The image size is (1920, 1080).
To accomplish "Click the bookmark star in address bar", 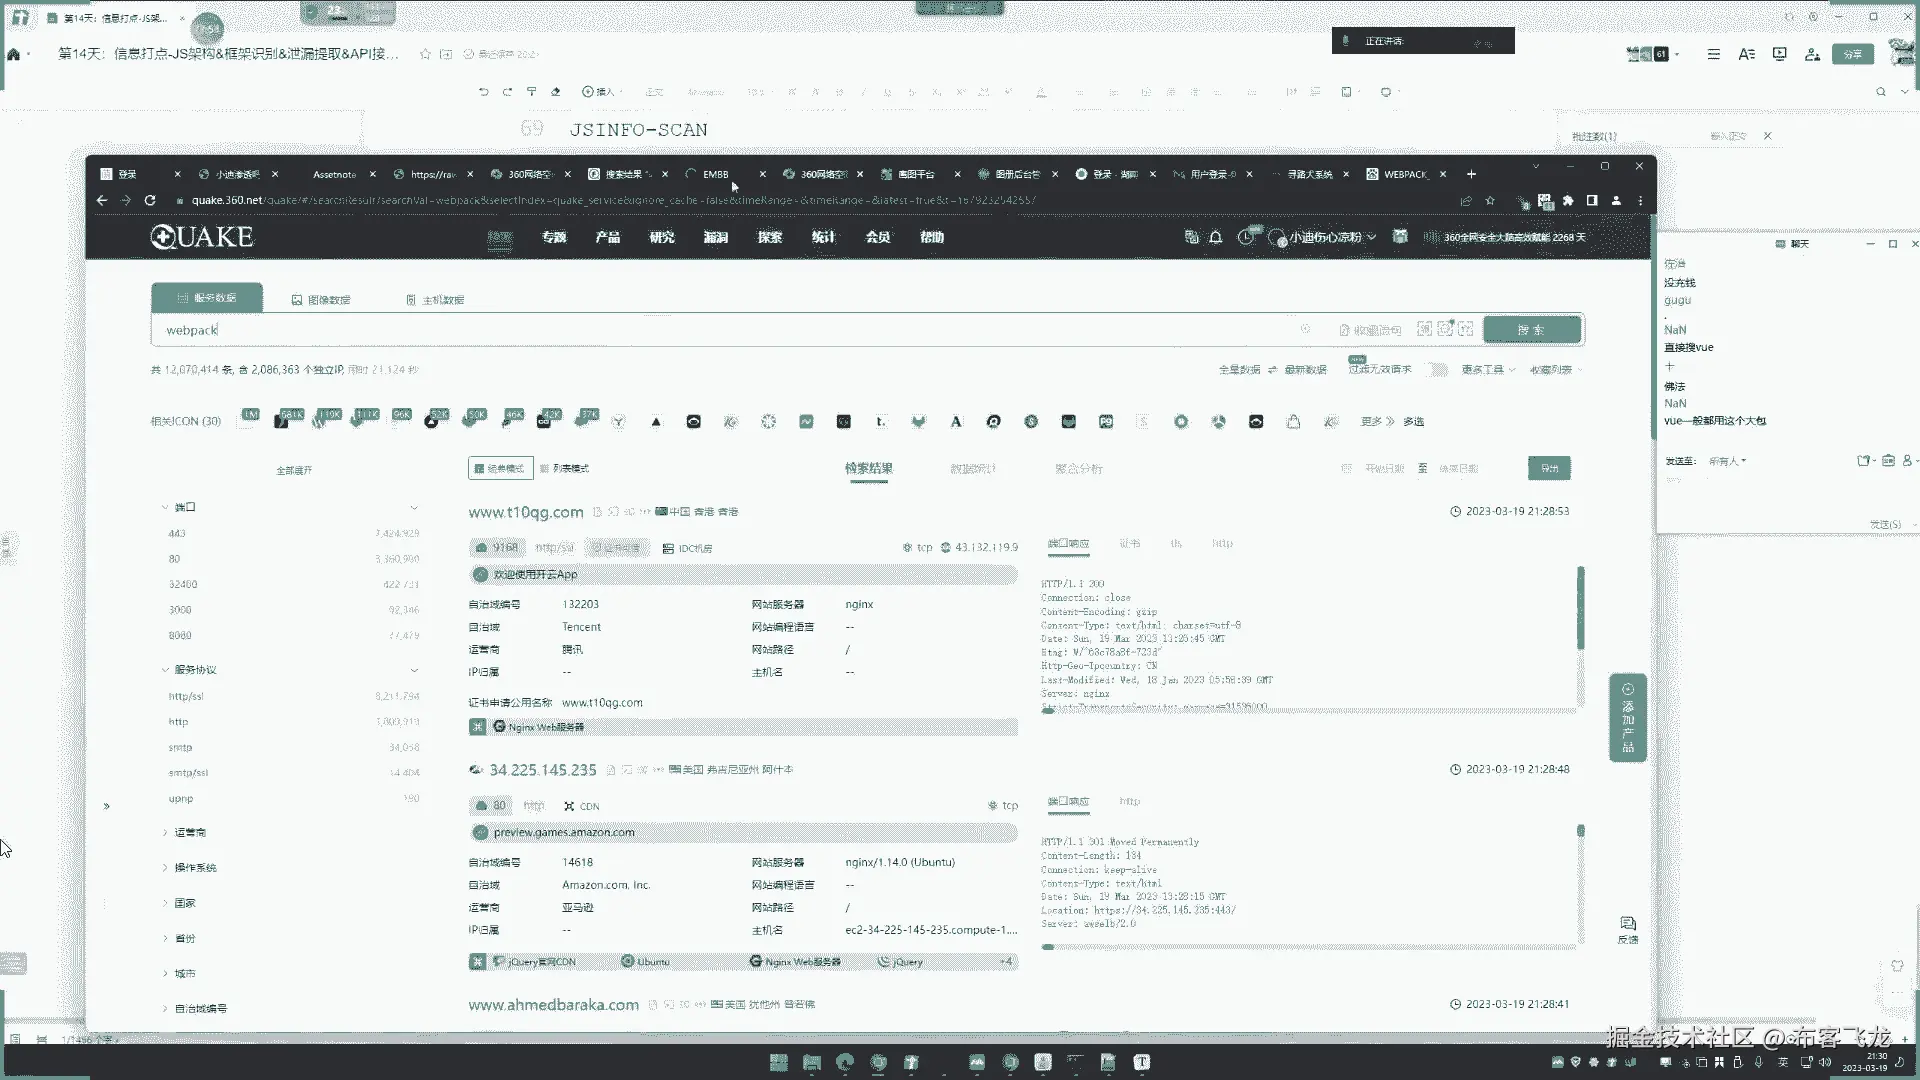I will [1490, 200].
